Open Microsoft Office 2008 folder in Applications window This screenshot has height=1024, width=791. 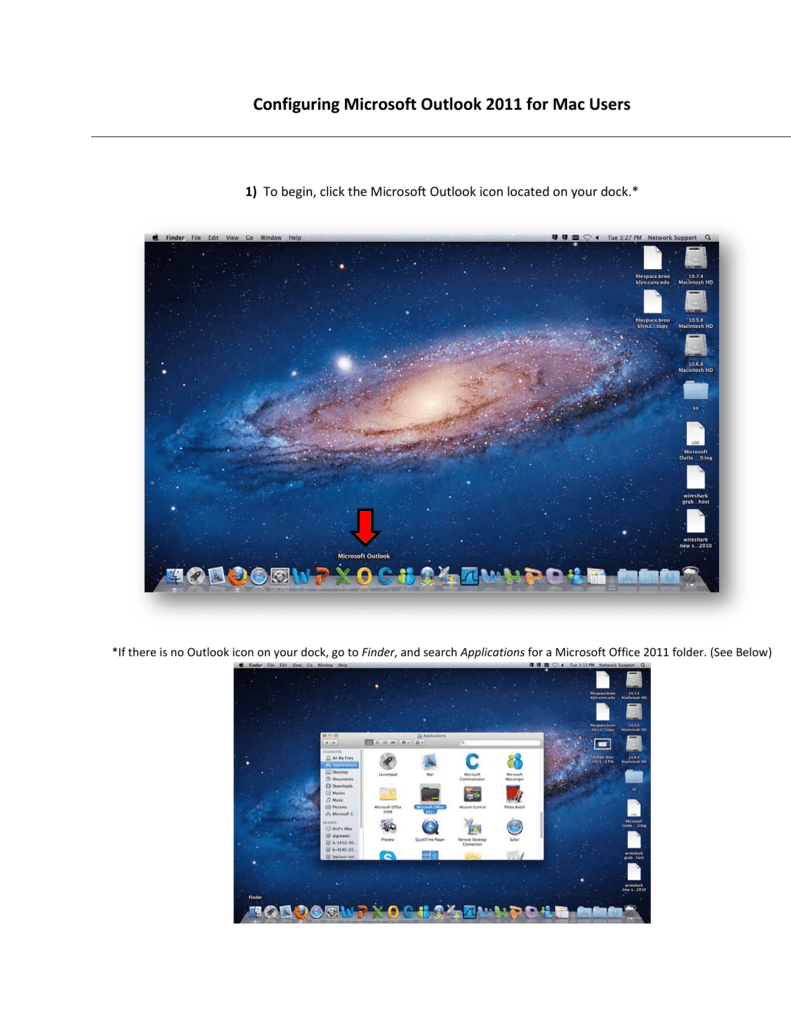tap(388, 798)
